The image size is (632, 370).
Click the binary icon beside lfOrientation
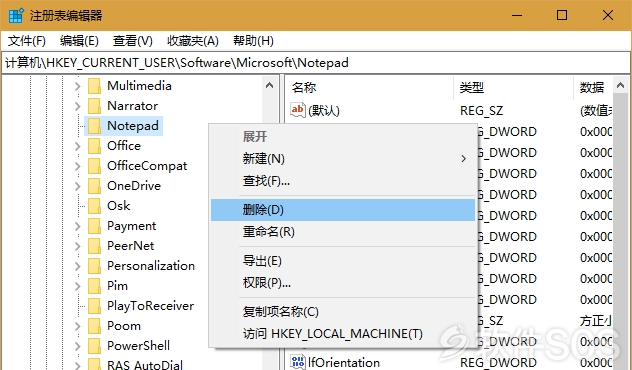(298, 362)
